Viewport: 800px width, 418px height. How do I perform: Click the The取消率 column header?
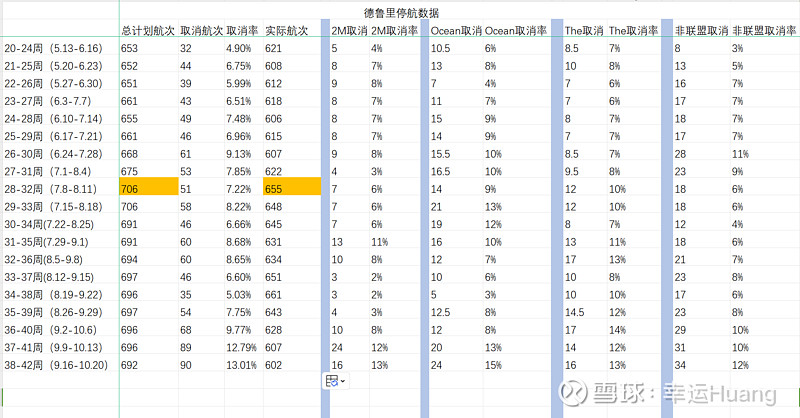(633, 31)
